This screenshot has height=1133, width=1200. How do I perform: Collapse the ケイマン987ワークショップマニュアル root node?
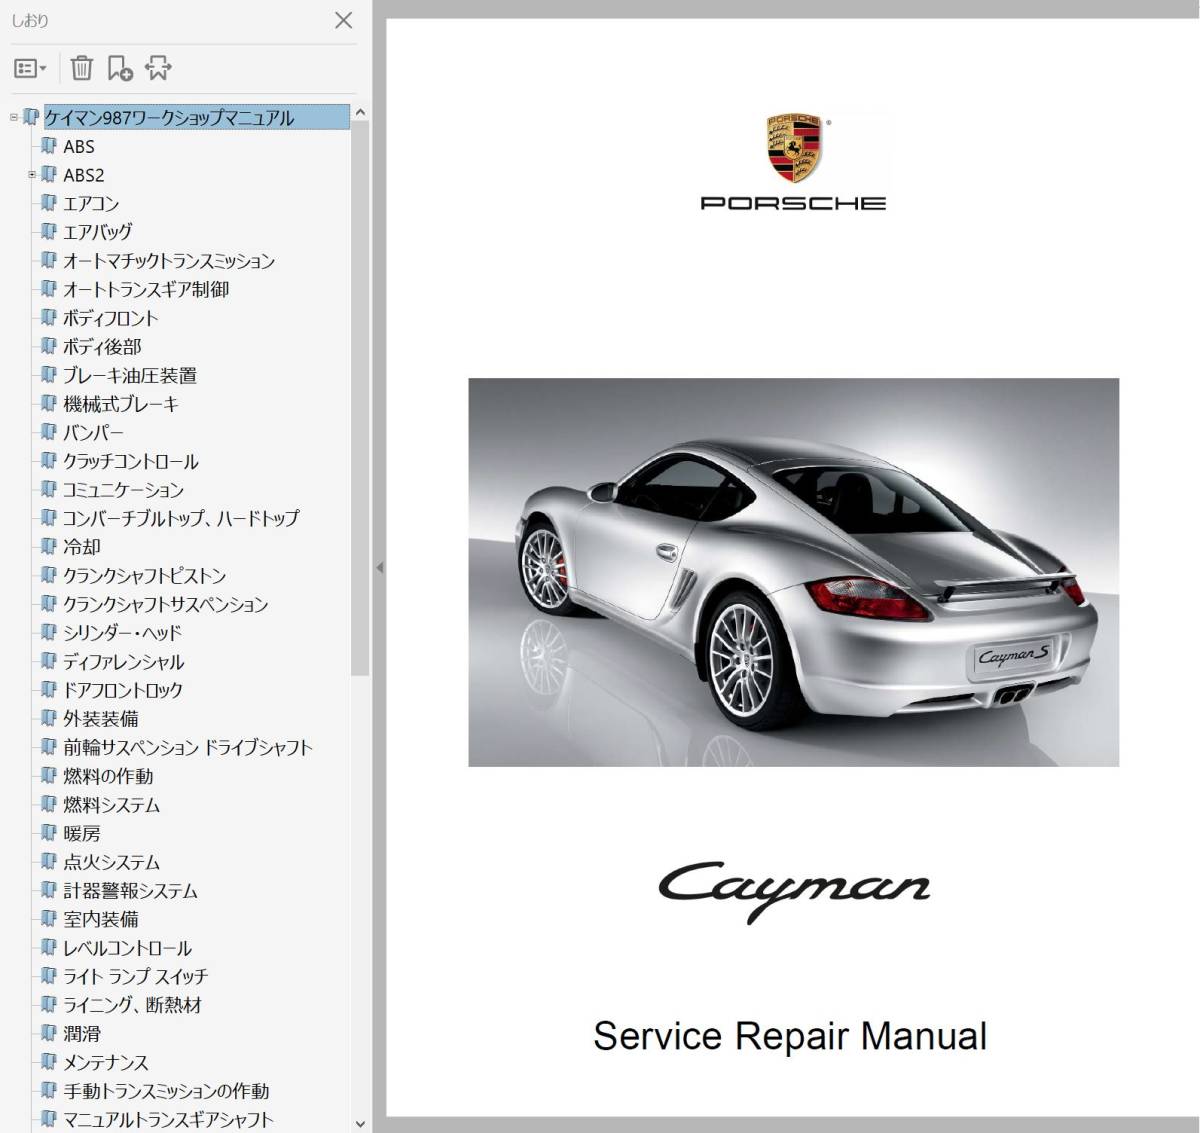pyautogui.click(x=14, y=117)
